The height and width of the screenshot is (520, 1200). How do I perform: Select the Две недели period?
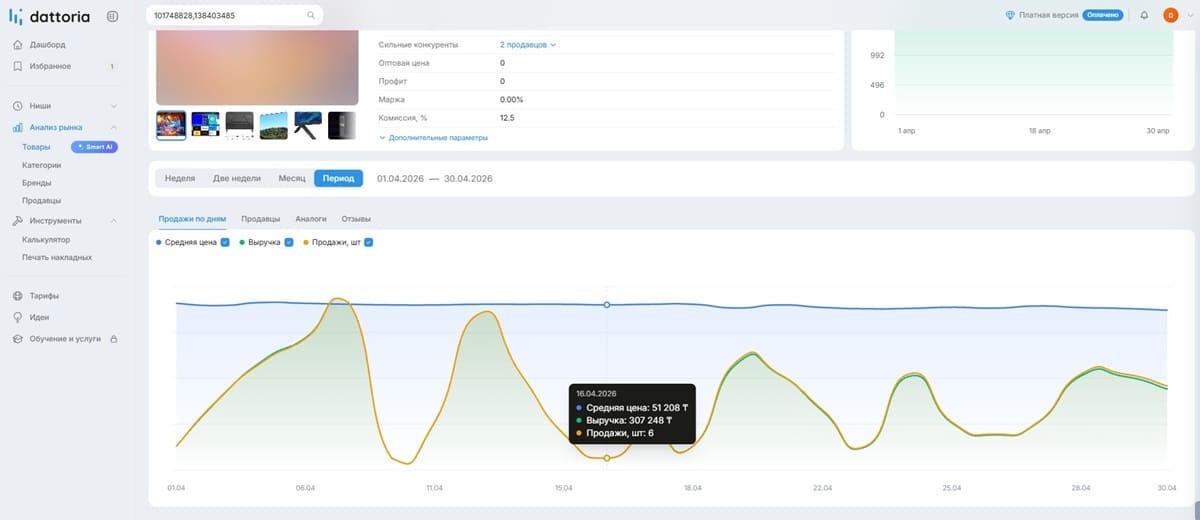(x=236, y=178)
